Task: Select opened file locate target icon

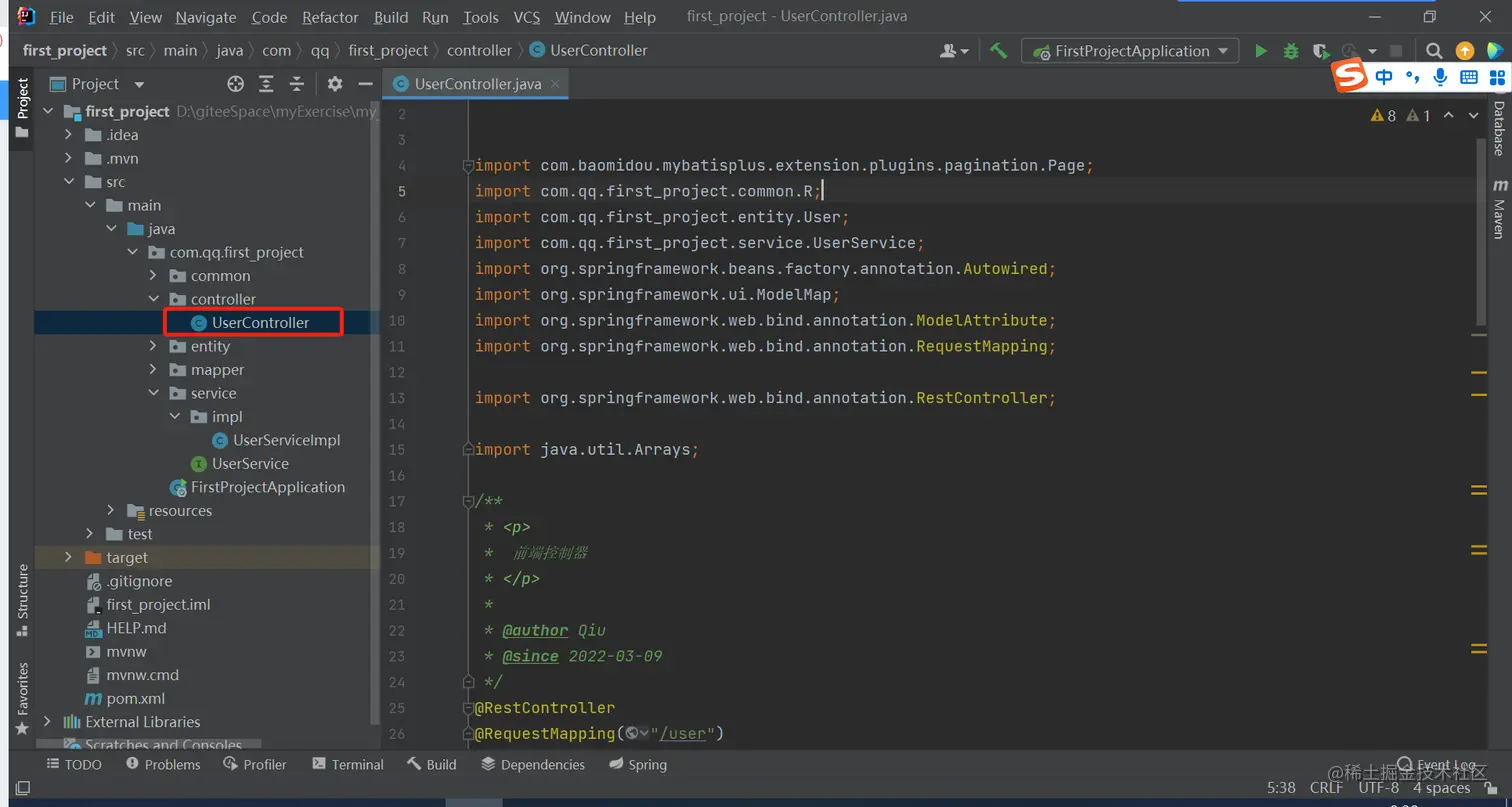Action: [236, 84]
